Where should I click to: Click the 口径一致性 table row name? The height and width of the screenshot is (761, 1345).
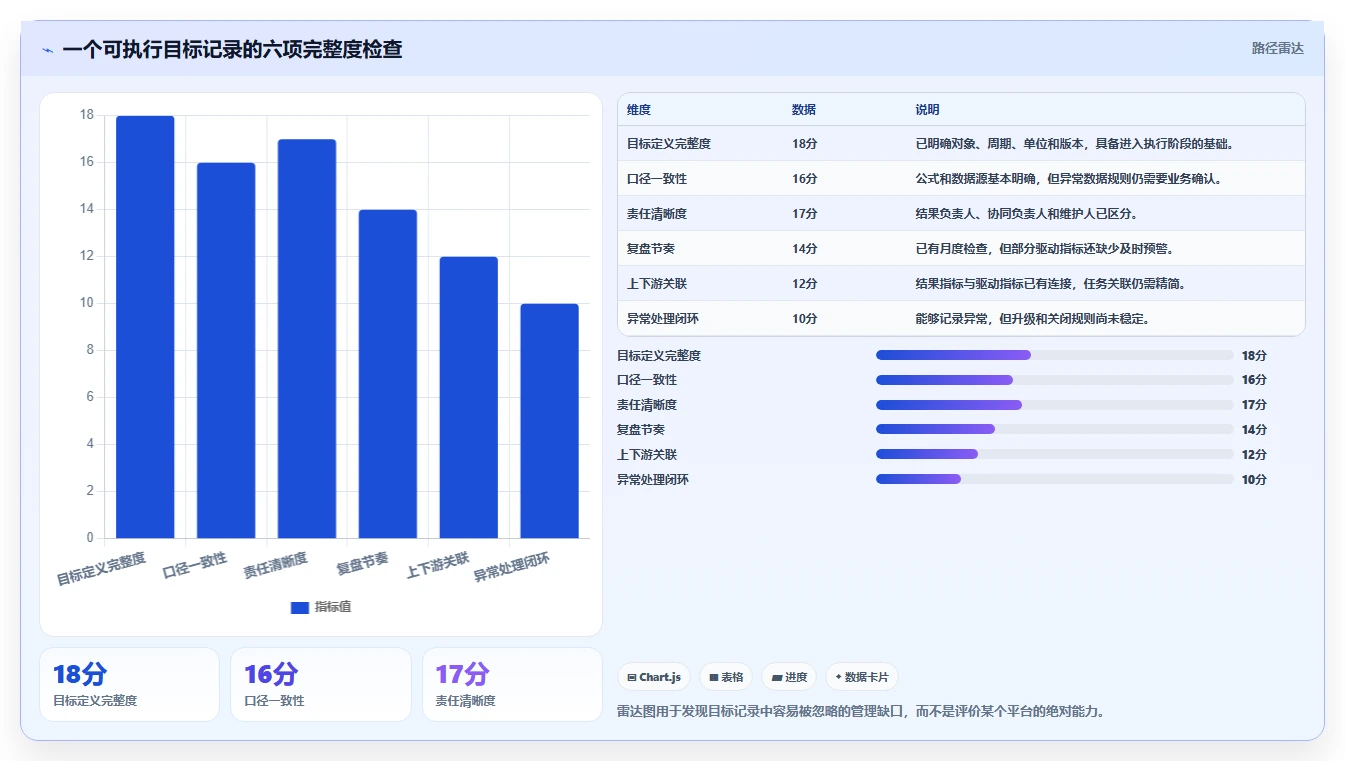click(657, 179)
